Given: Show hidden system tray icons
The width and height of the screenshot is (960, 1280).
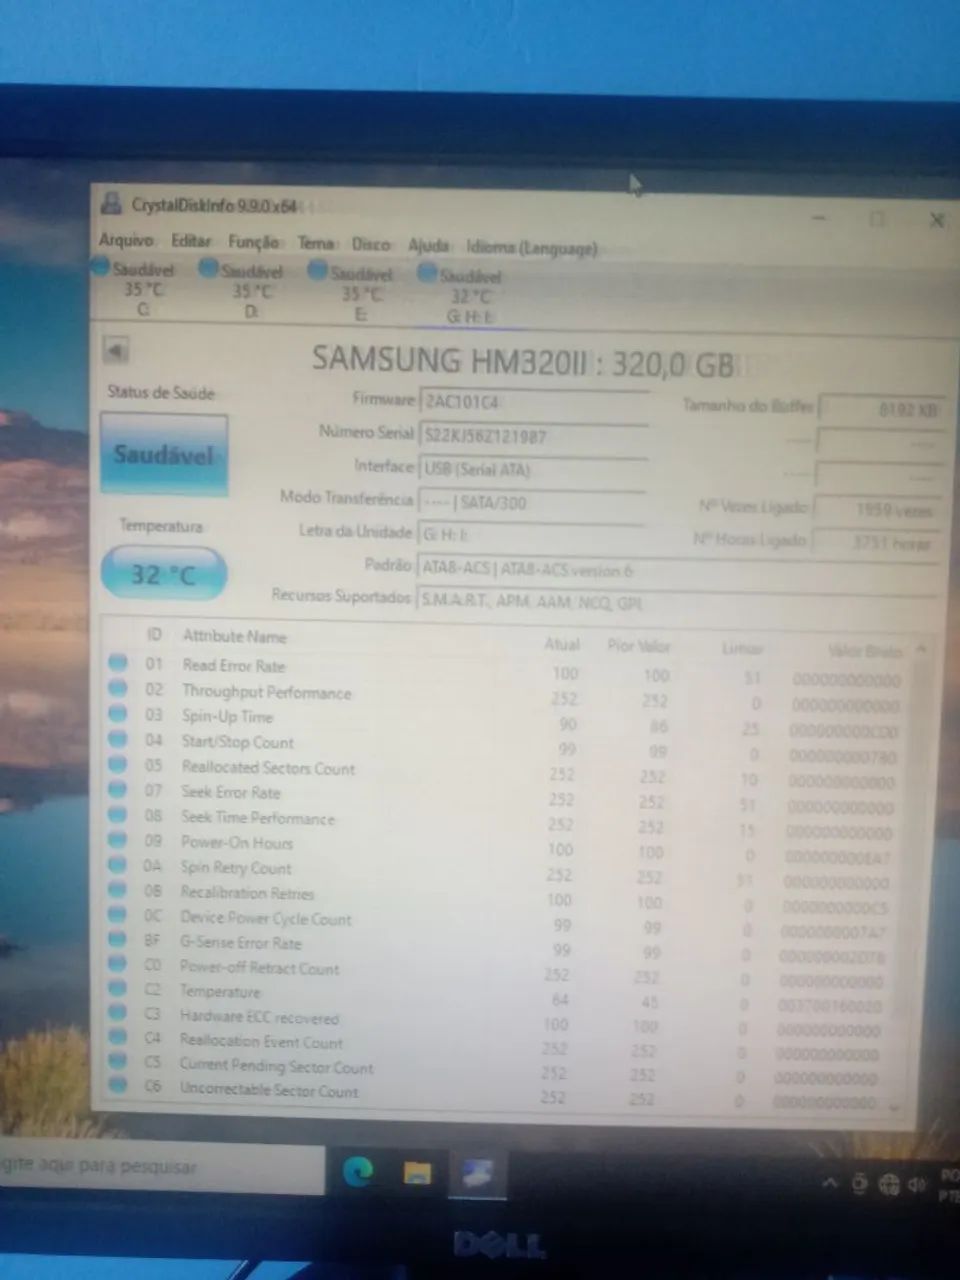Looking at the screenshot, I should (x=830, y=1184).
